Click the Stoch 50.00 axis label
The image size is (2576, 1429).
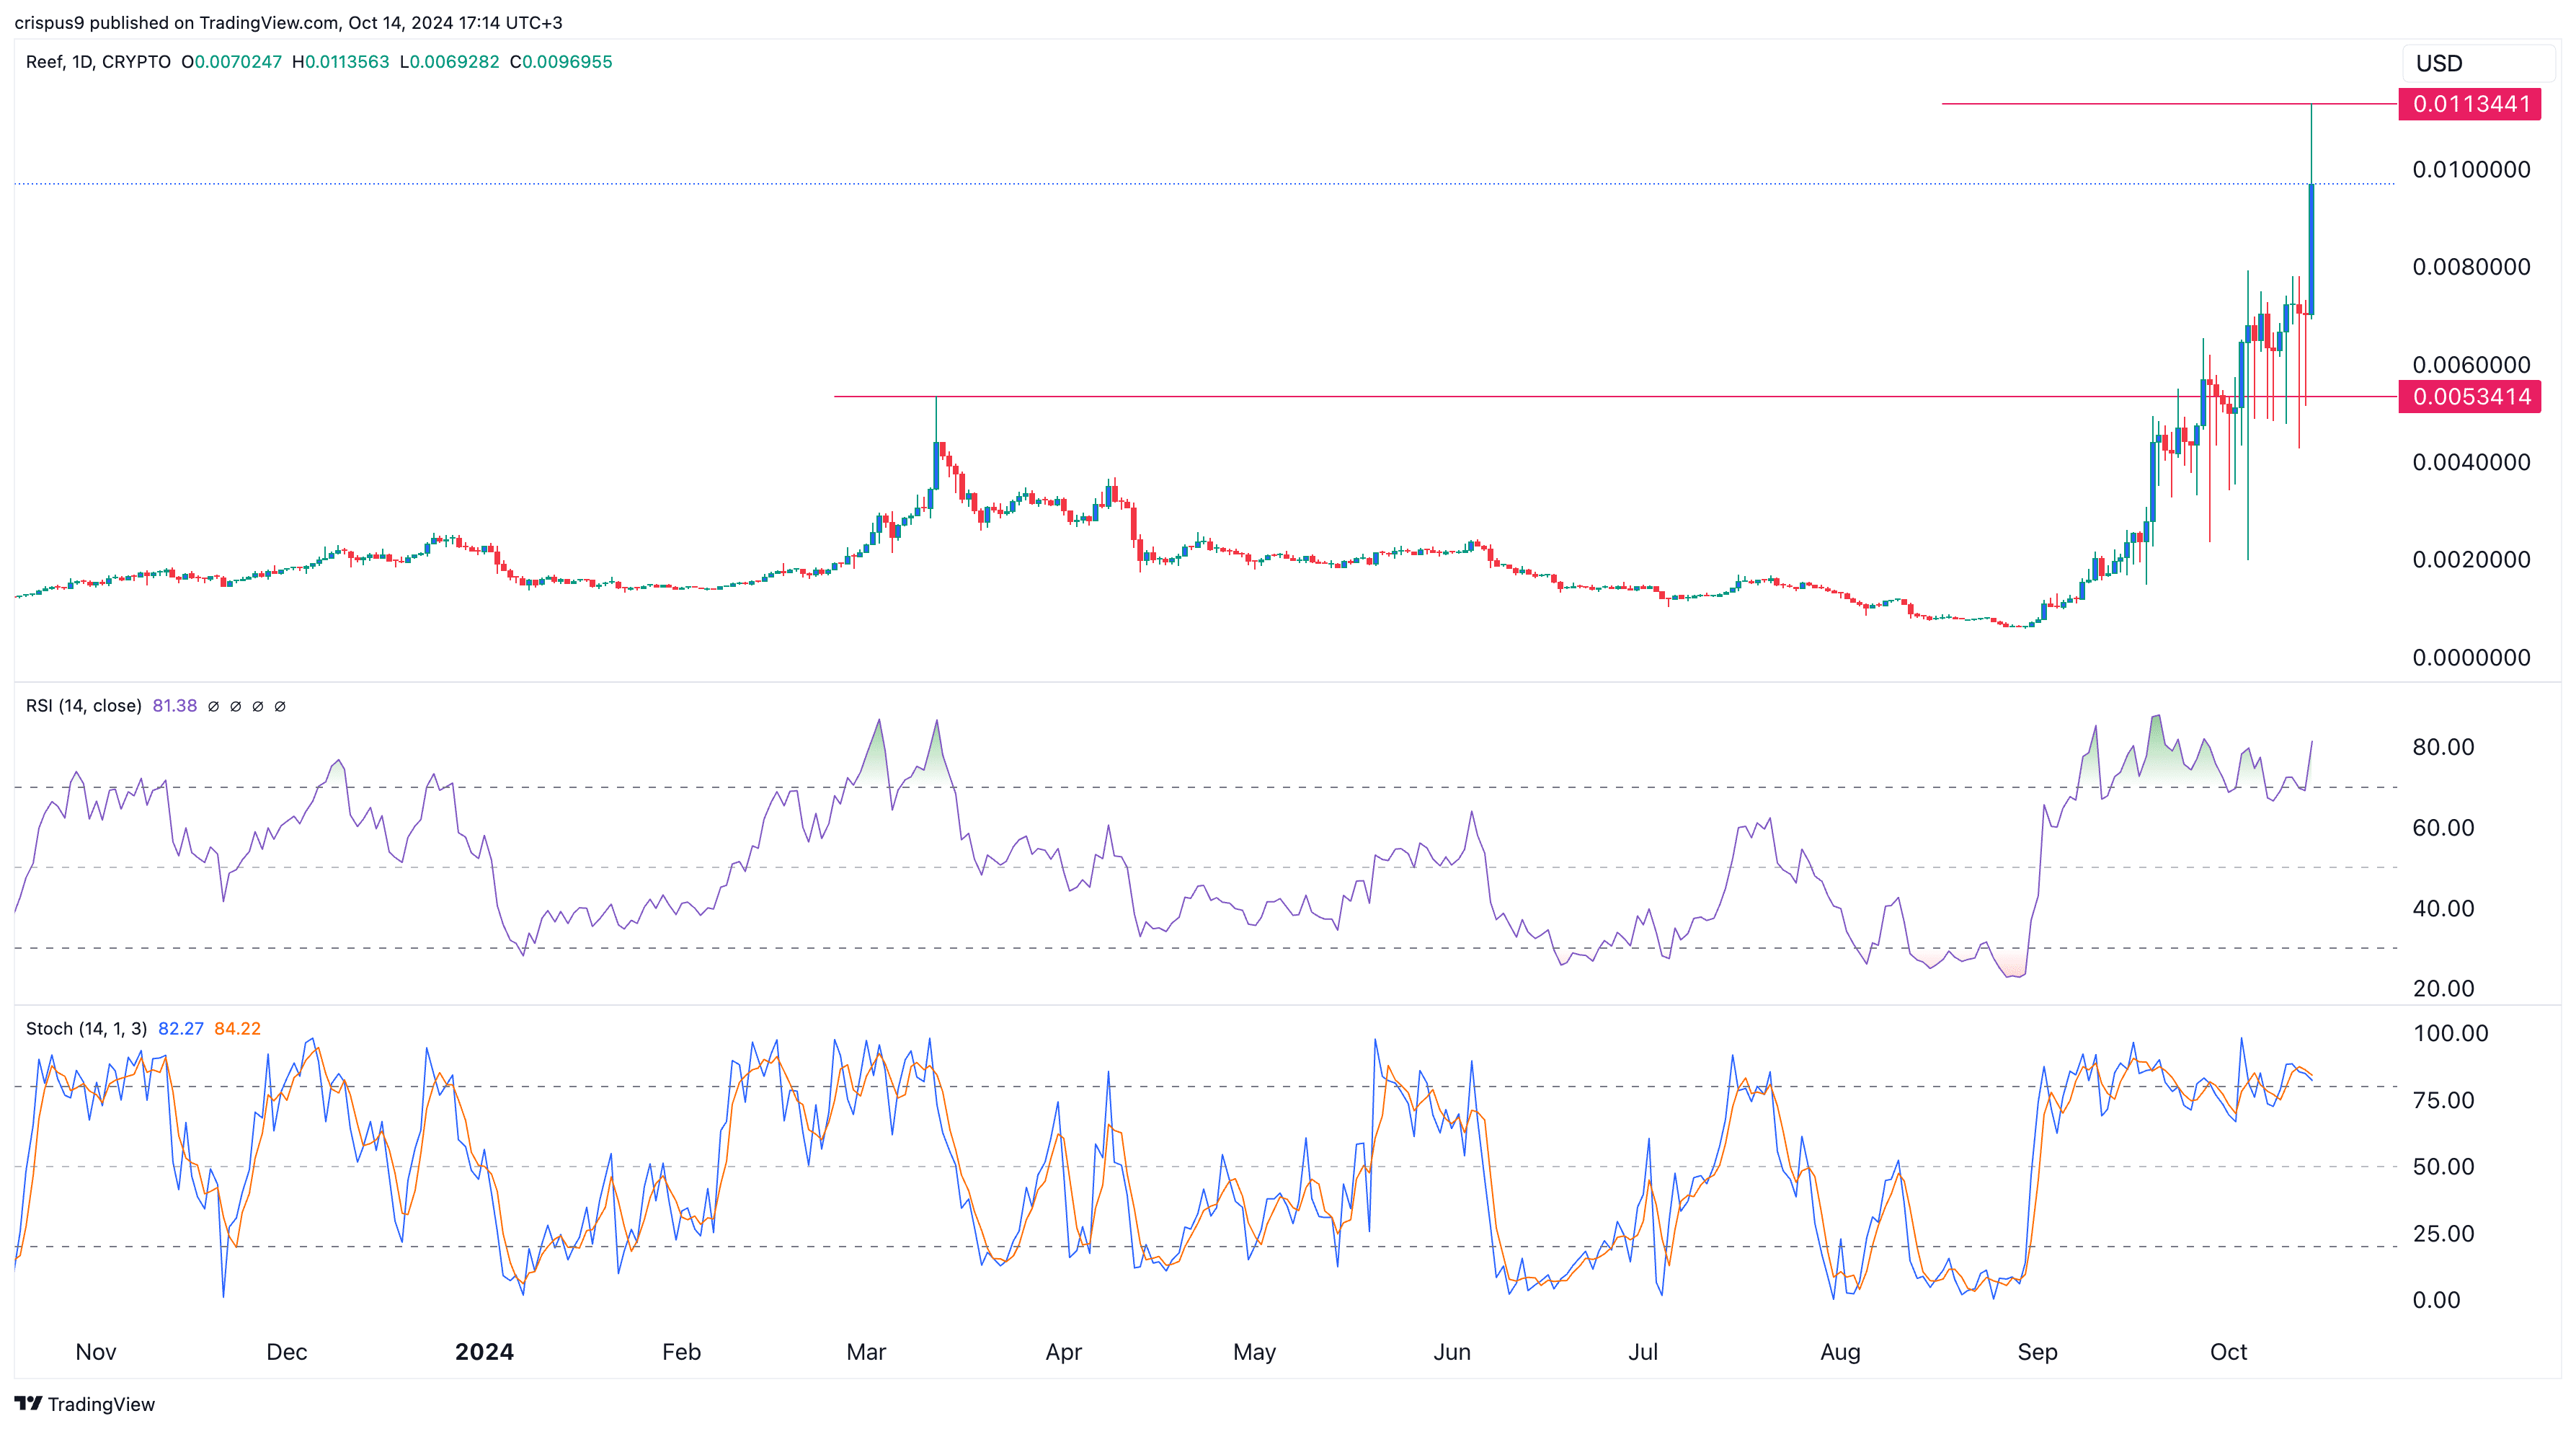click(x=2443, y=1167)
